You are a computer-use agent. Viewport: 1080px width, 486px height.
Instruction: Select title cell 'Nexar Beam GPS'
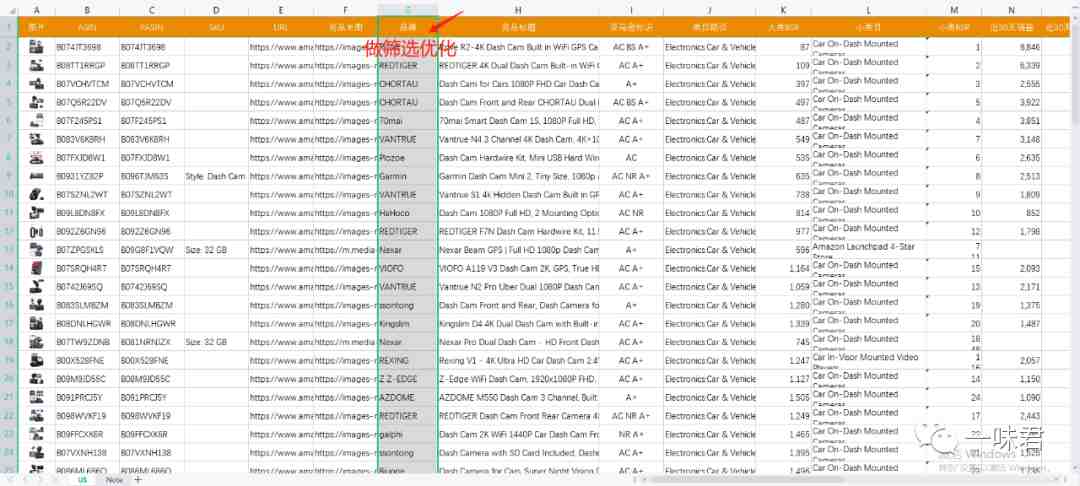[518, 250]
